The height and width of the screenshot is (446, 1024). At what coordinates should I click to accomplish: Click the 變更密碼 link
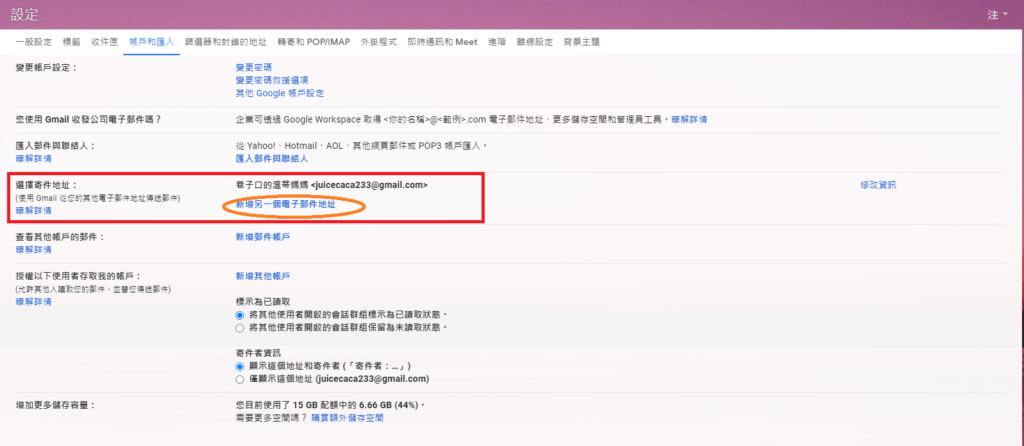[254, 67]
